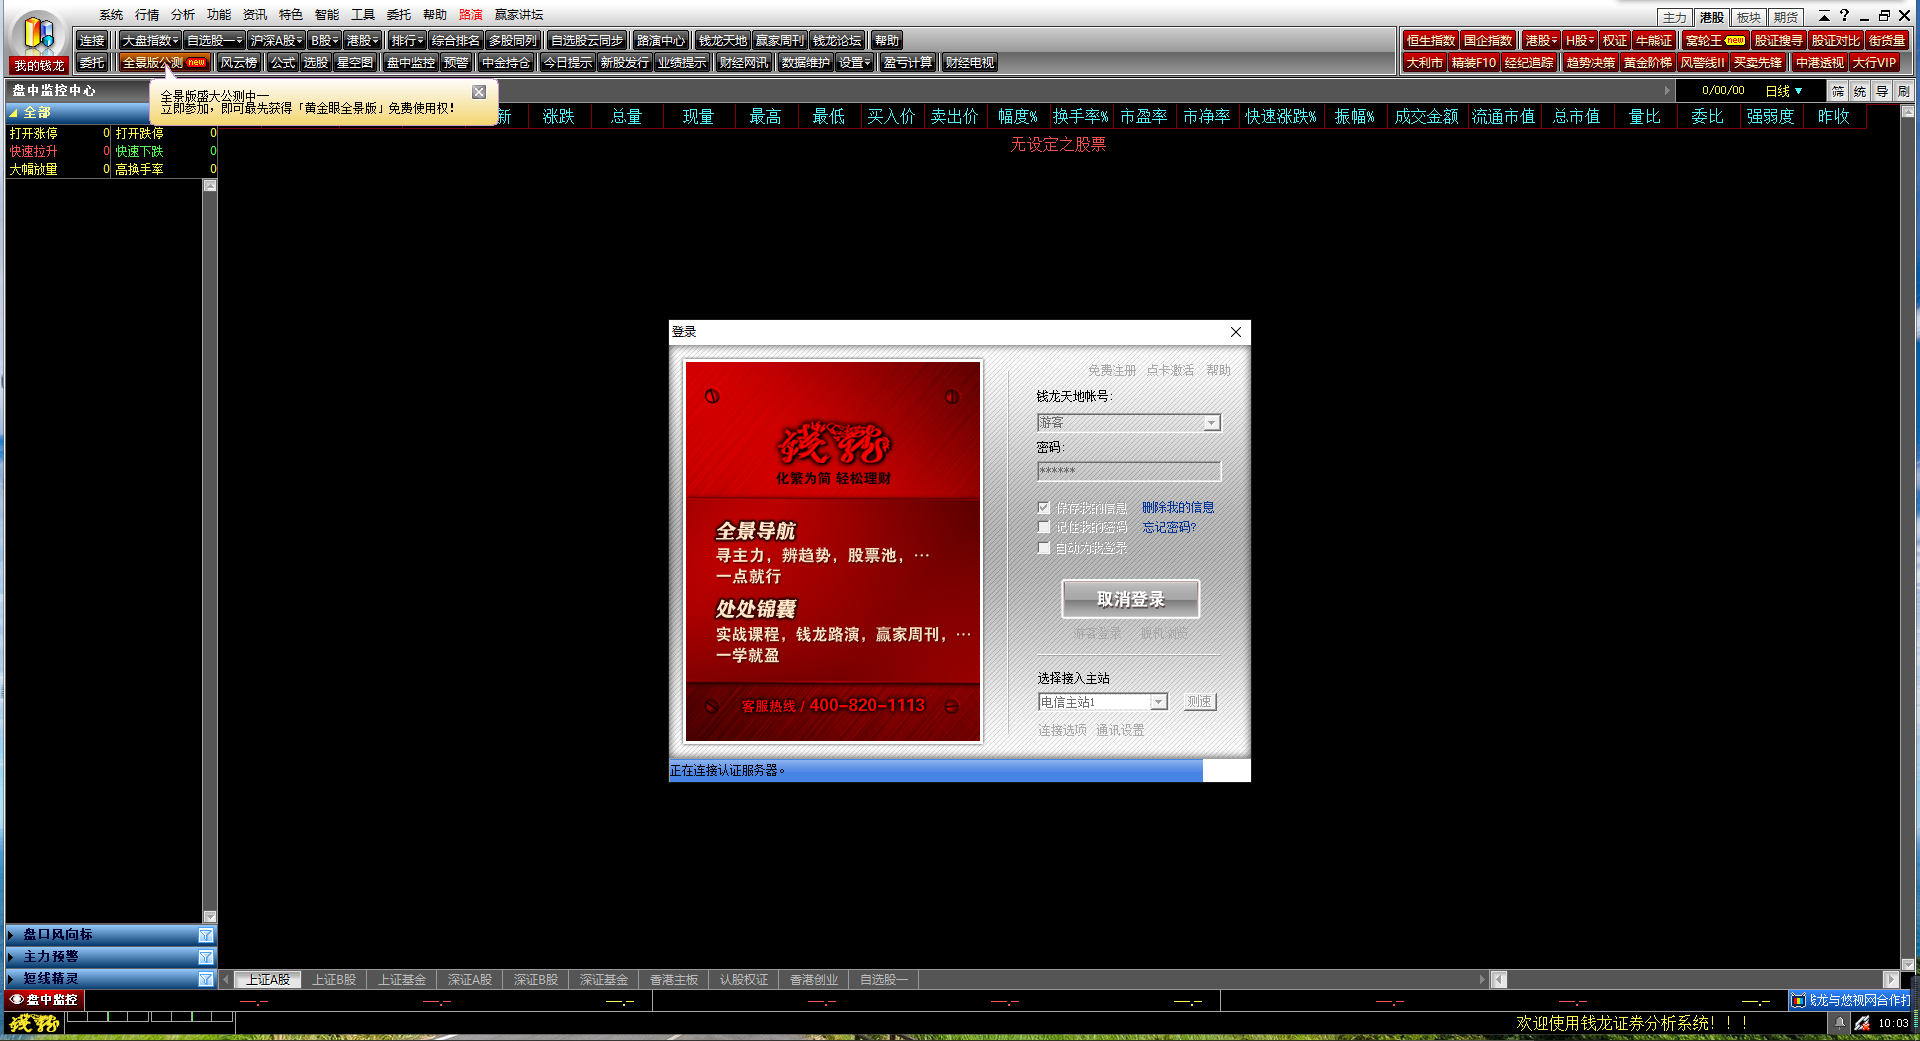Click the help question mark icon

[1844, 15]
